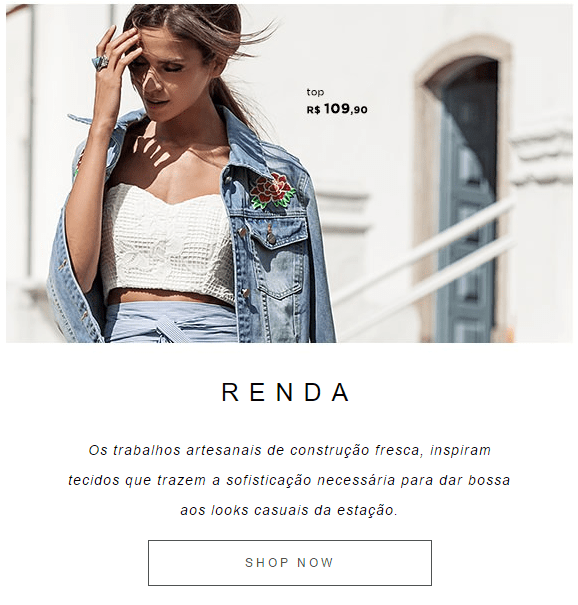Open the R$ 109,90 price tag

pyautogui.click(x=337, y=109)
